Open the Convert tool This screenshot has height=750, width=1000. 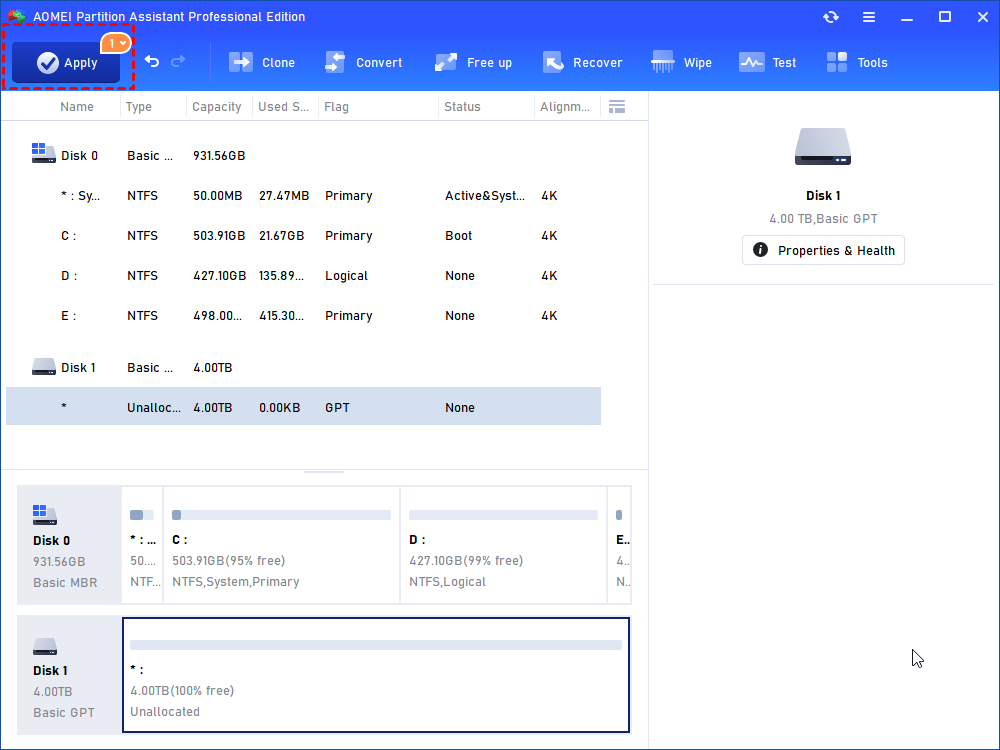[x=364, y=62]
